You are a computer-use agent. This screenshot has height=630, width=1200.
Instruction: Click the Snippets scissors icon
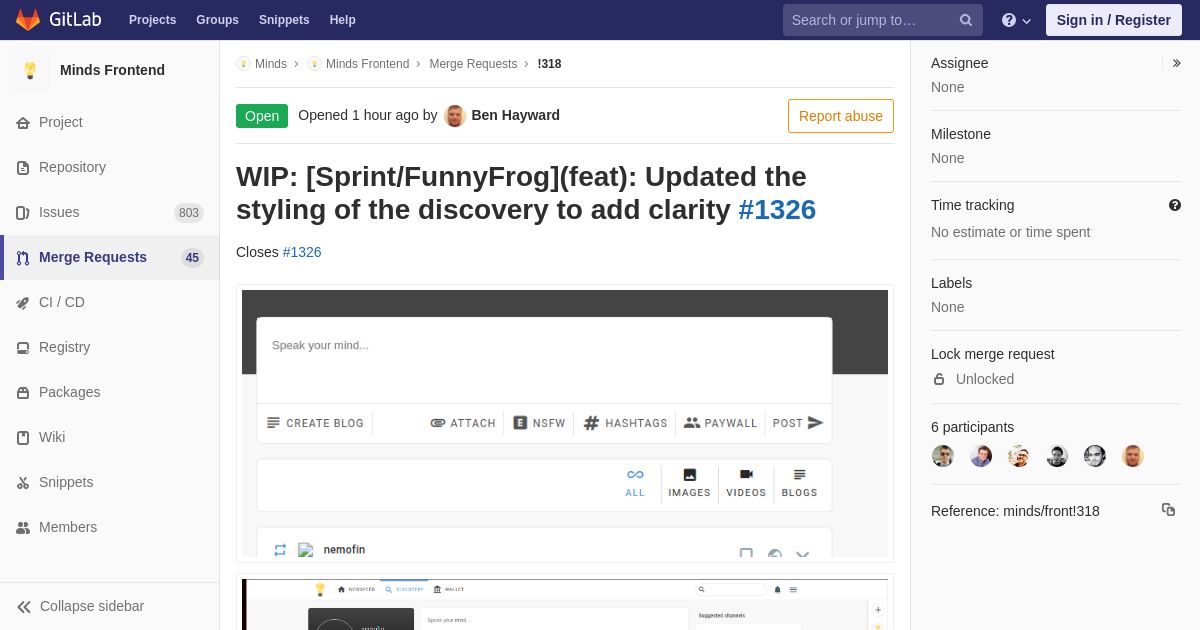pos(23,483)
